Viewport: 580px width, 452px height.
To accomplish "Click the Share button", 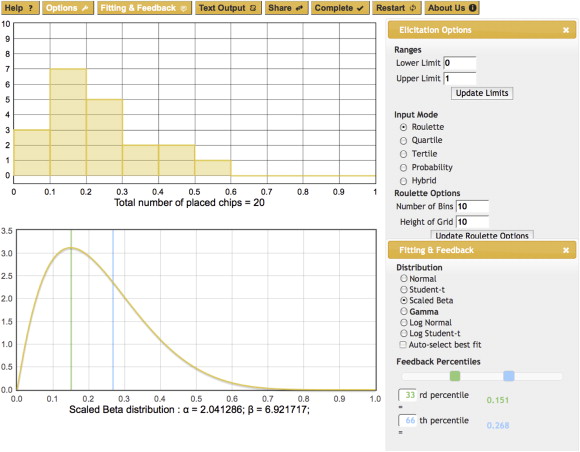I will click(286, 8).
